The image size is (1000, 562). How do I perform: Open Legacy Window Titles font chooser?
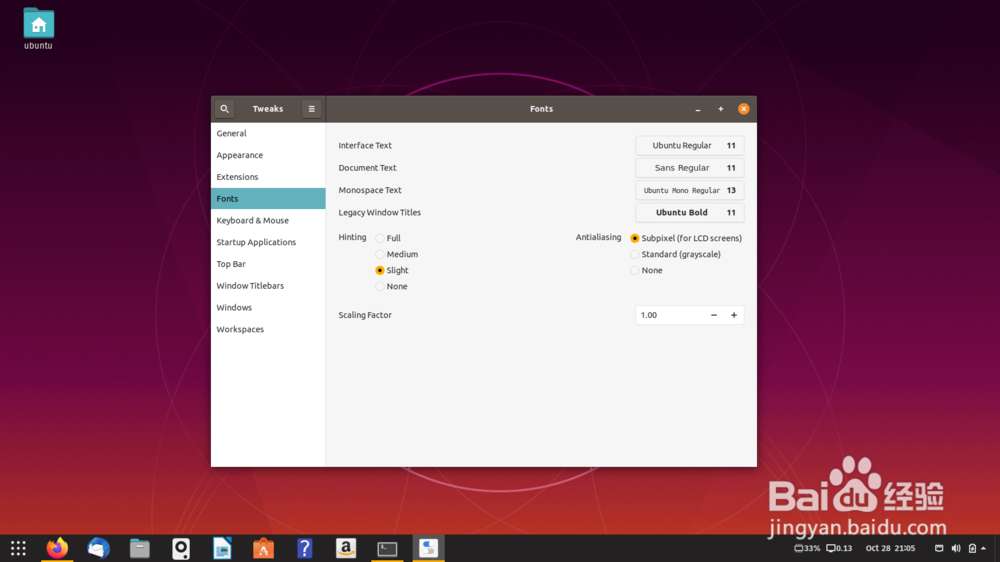[689, 212]
